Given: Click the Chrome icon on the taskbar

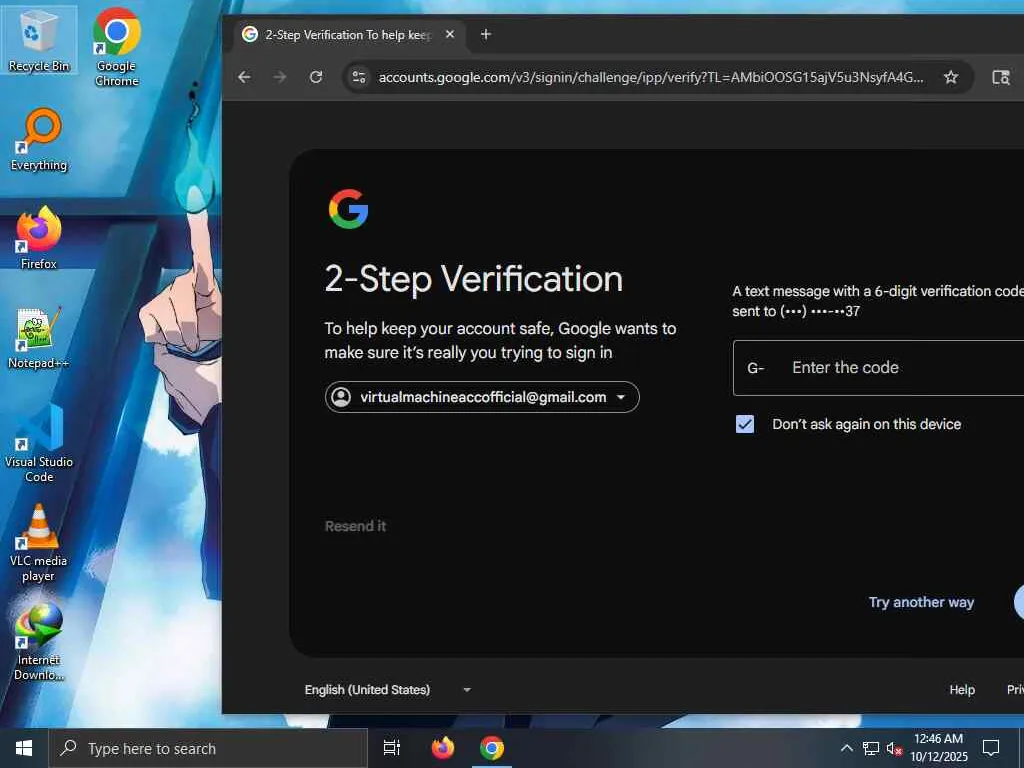Looking at the screenshot, I should click(x=491, y=748).
